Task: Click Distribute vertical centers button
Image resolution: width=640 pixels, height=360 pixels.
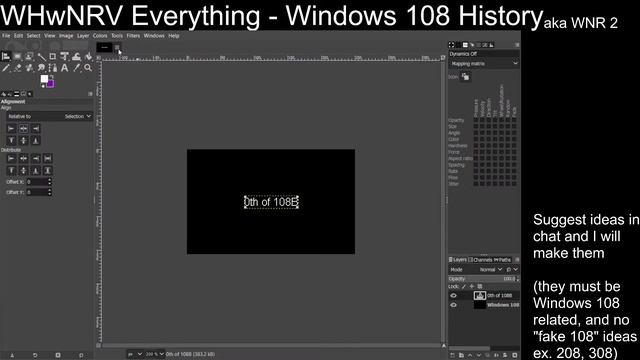Action: tap(24, 170)
